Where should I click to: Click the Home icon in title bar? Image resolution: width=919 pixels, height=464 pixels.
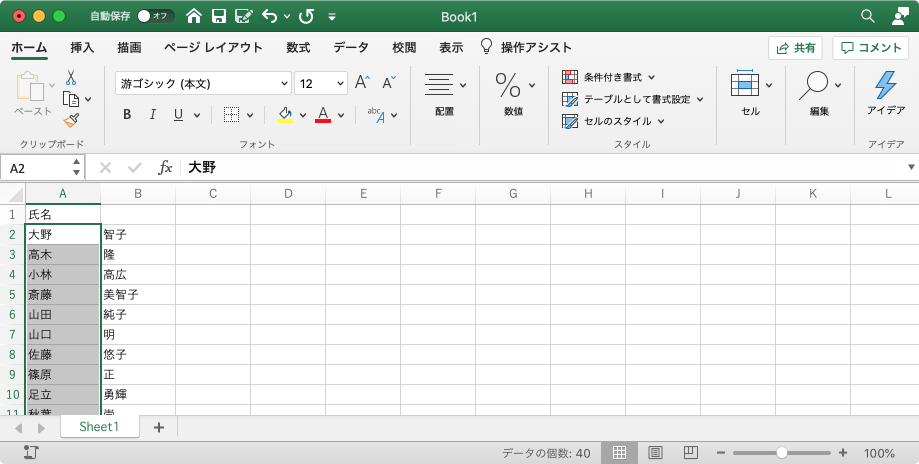(194, 16)
